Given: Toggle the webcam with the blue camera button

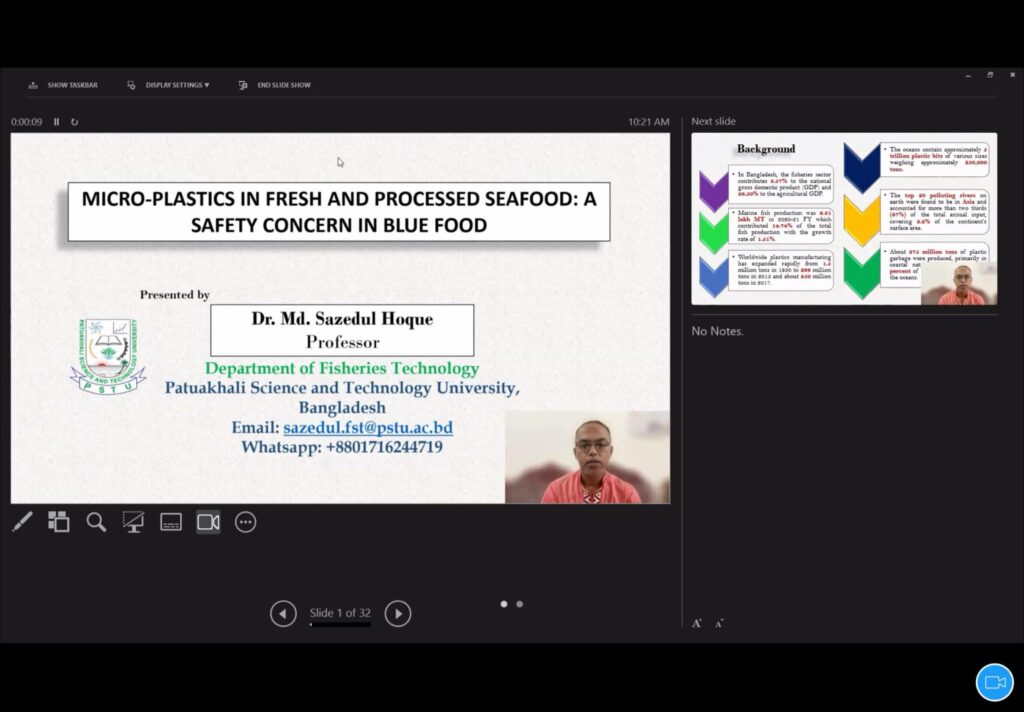Looking at the screenshot, I should pos(993,681).
